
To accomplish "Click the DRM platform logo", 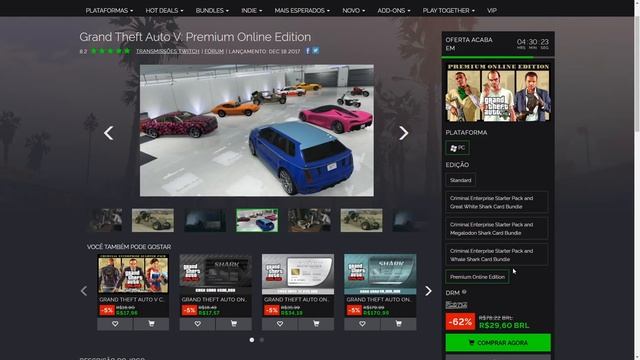I will pyautogui.click(x=456, y=304).
